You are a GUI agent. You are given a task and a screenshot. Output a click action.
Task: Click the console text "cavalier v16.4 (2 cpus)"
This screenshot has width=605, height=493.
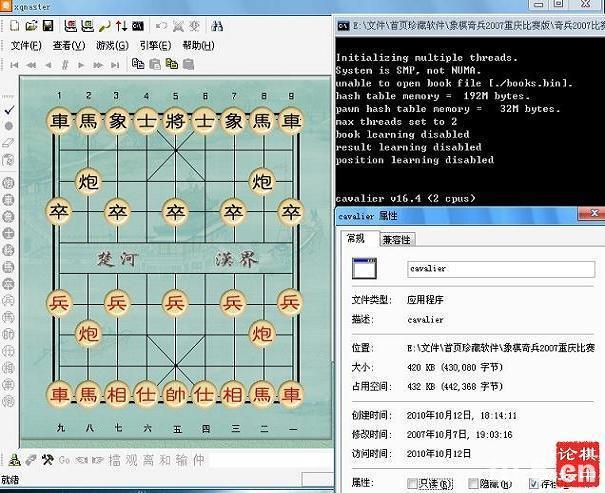(x=405, y=199)
